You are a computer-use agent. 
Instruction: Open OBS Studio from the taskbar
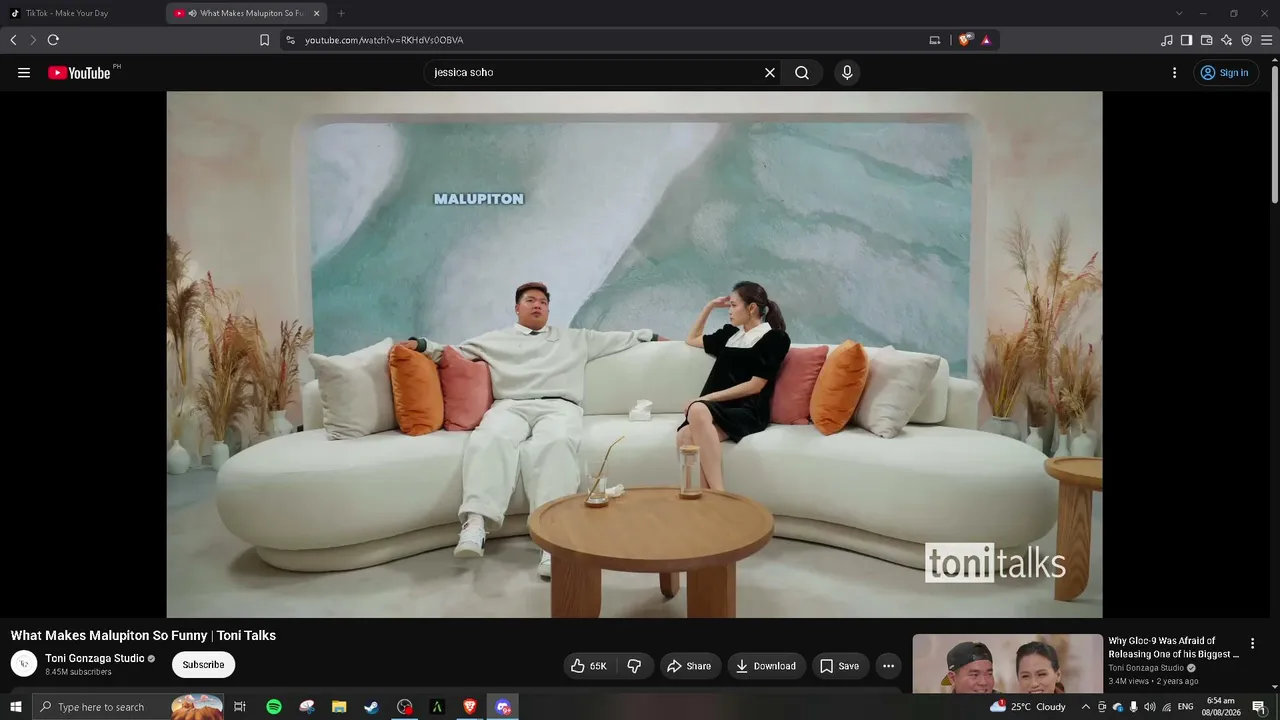click(404, 707)
